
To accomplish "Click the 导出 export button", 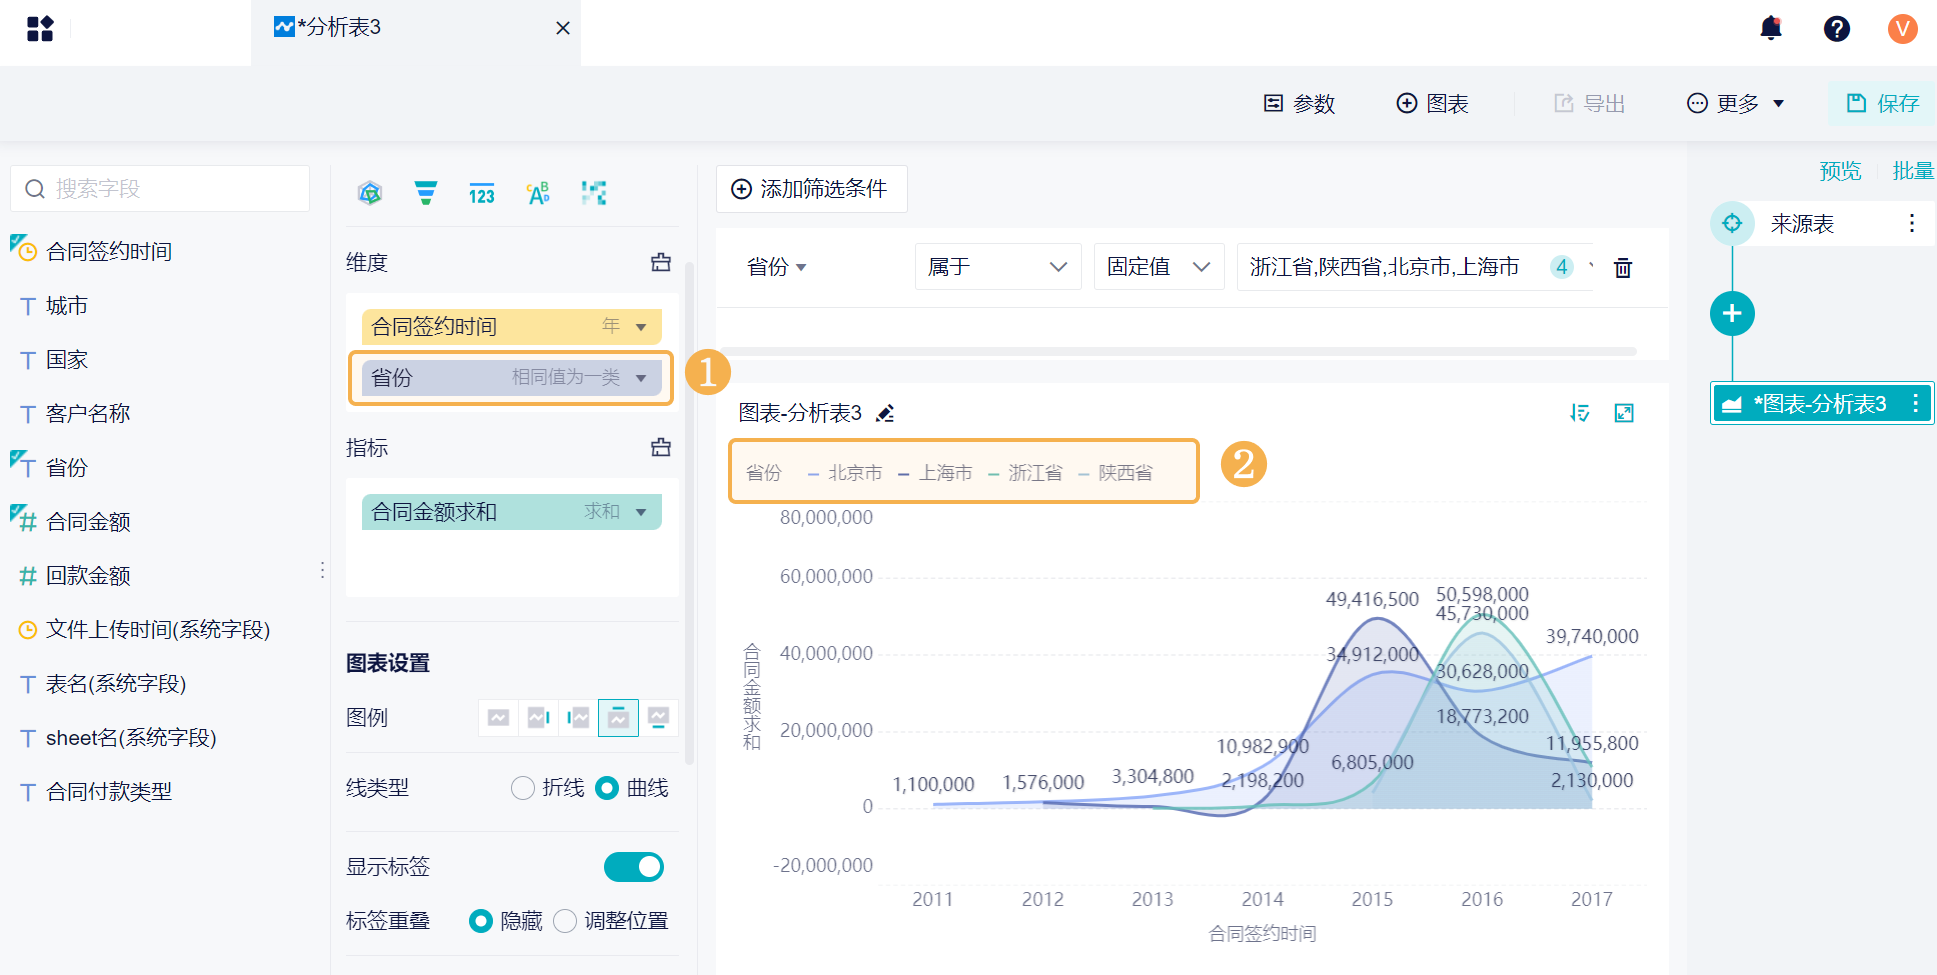I will 1590,103.
